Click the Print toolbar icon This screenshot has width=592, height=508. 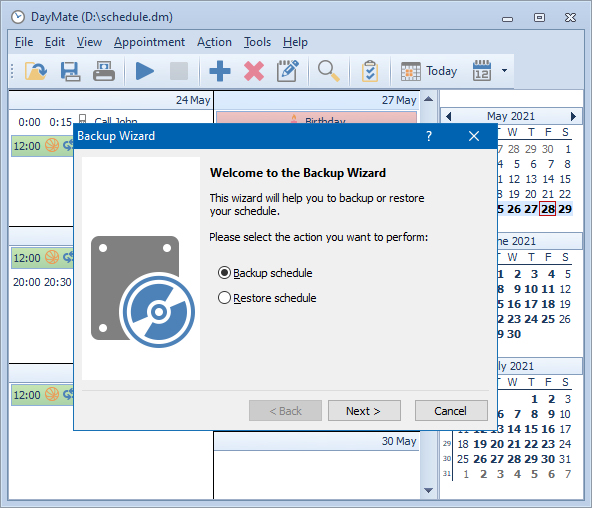point(104,71)
